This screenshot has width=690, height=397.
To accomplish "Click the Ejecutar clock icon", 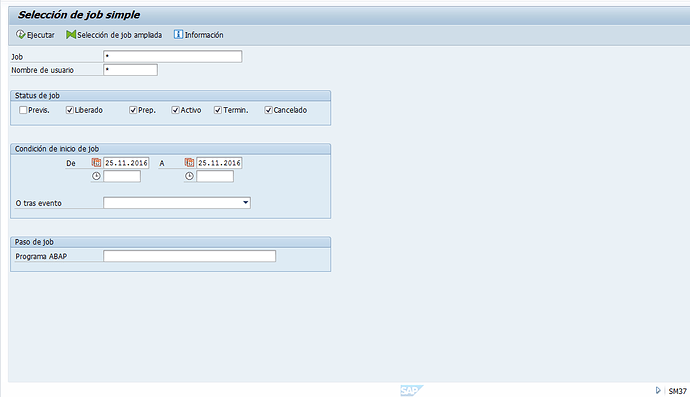I will 21,34.
